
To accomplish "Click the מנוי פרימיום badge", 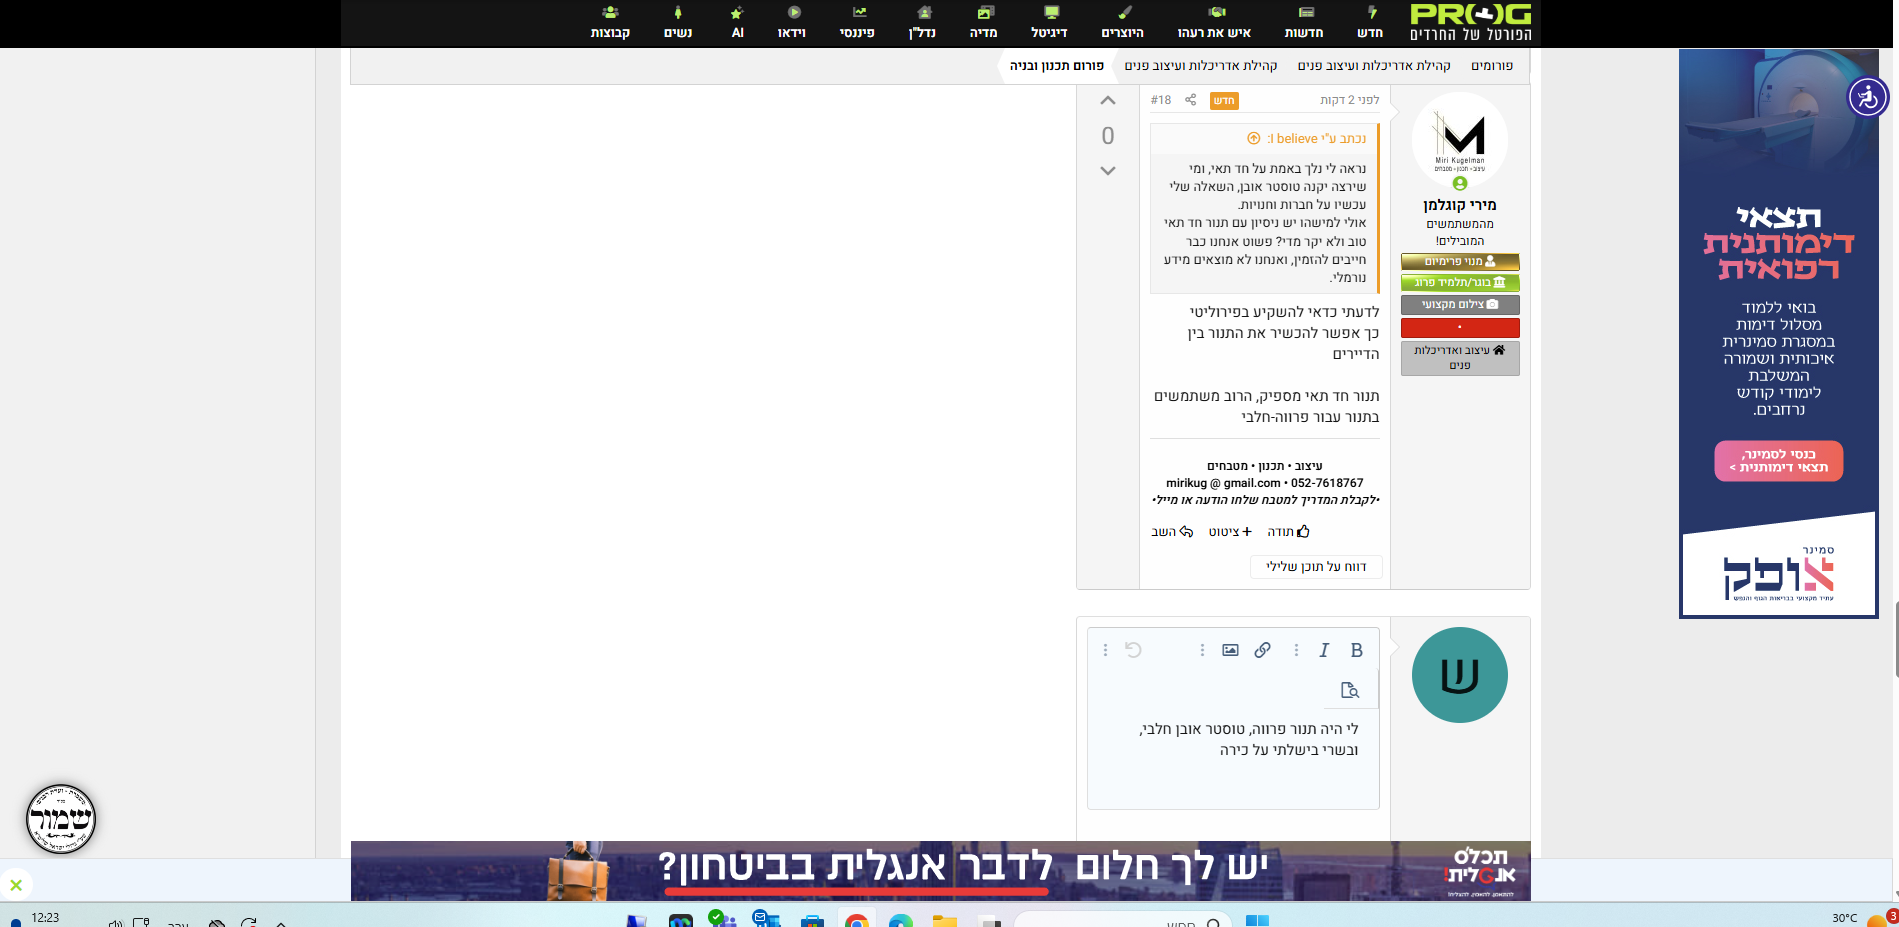I will pyautogui.click(x=1460, y=262).
